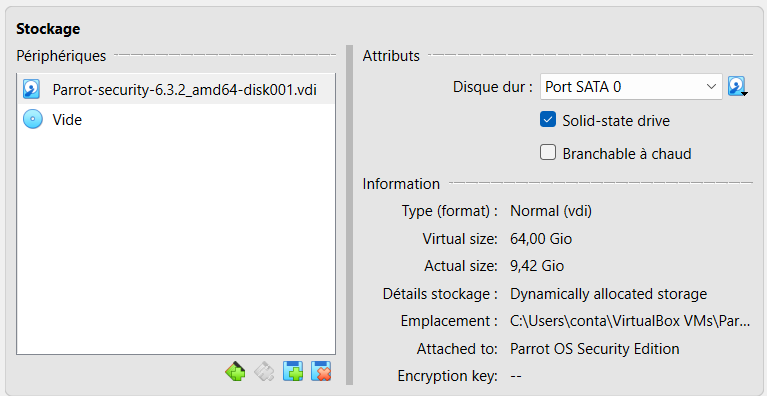The height and width of the screenshot is (396, 767).
Task: Click the Stockage section heading
Action: tap(48, 29)
